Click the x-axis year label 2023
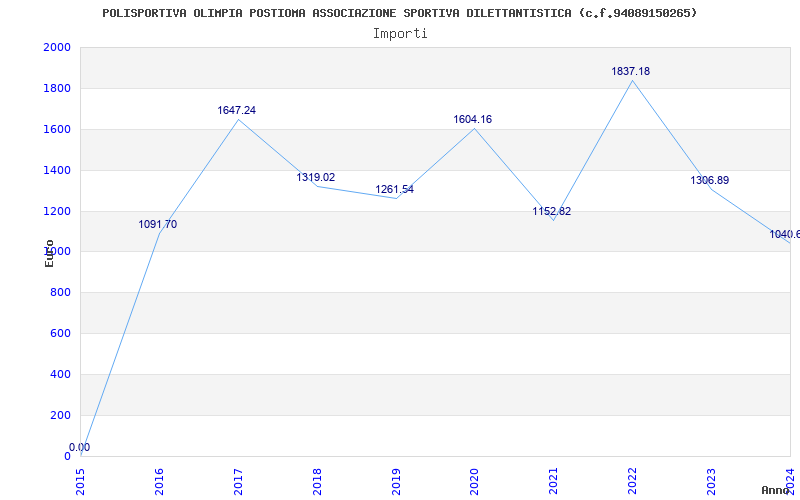 coord(711,482)
